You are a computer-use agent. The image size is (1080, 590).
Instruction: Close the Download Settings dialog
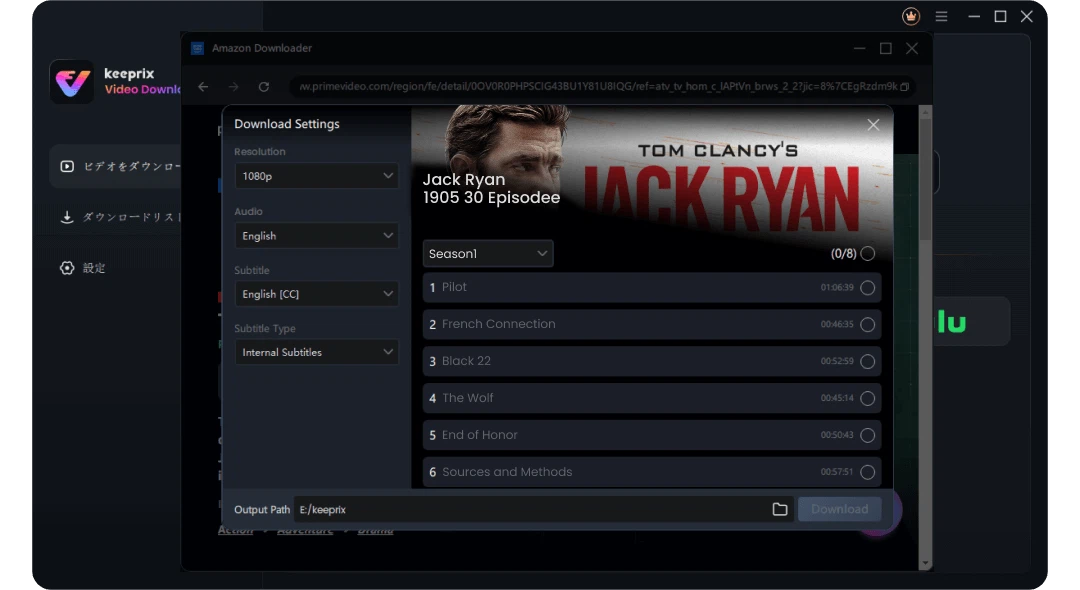pos(873,125)
